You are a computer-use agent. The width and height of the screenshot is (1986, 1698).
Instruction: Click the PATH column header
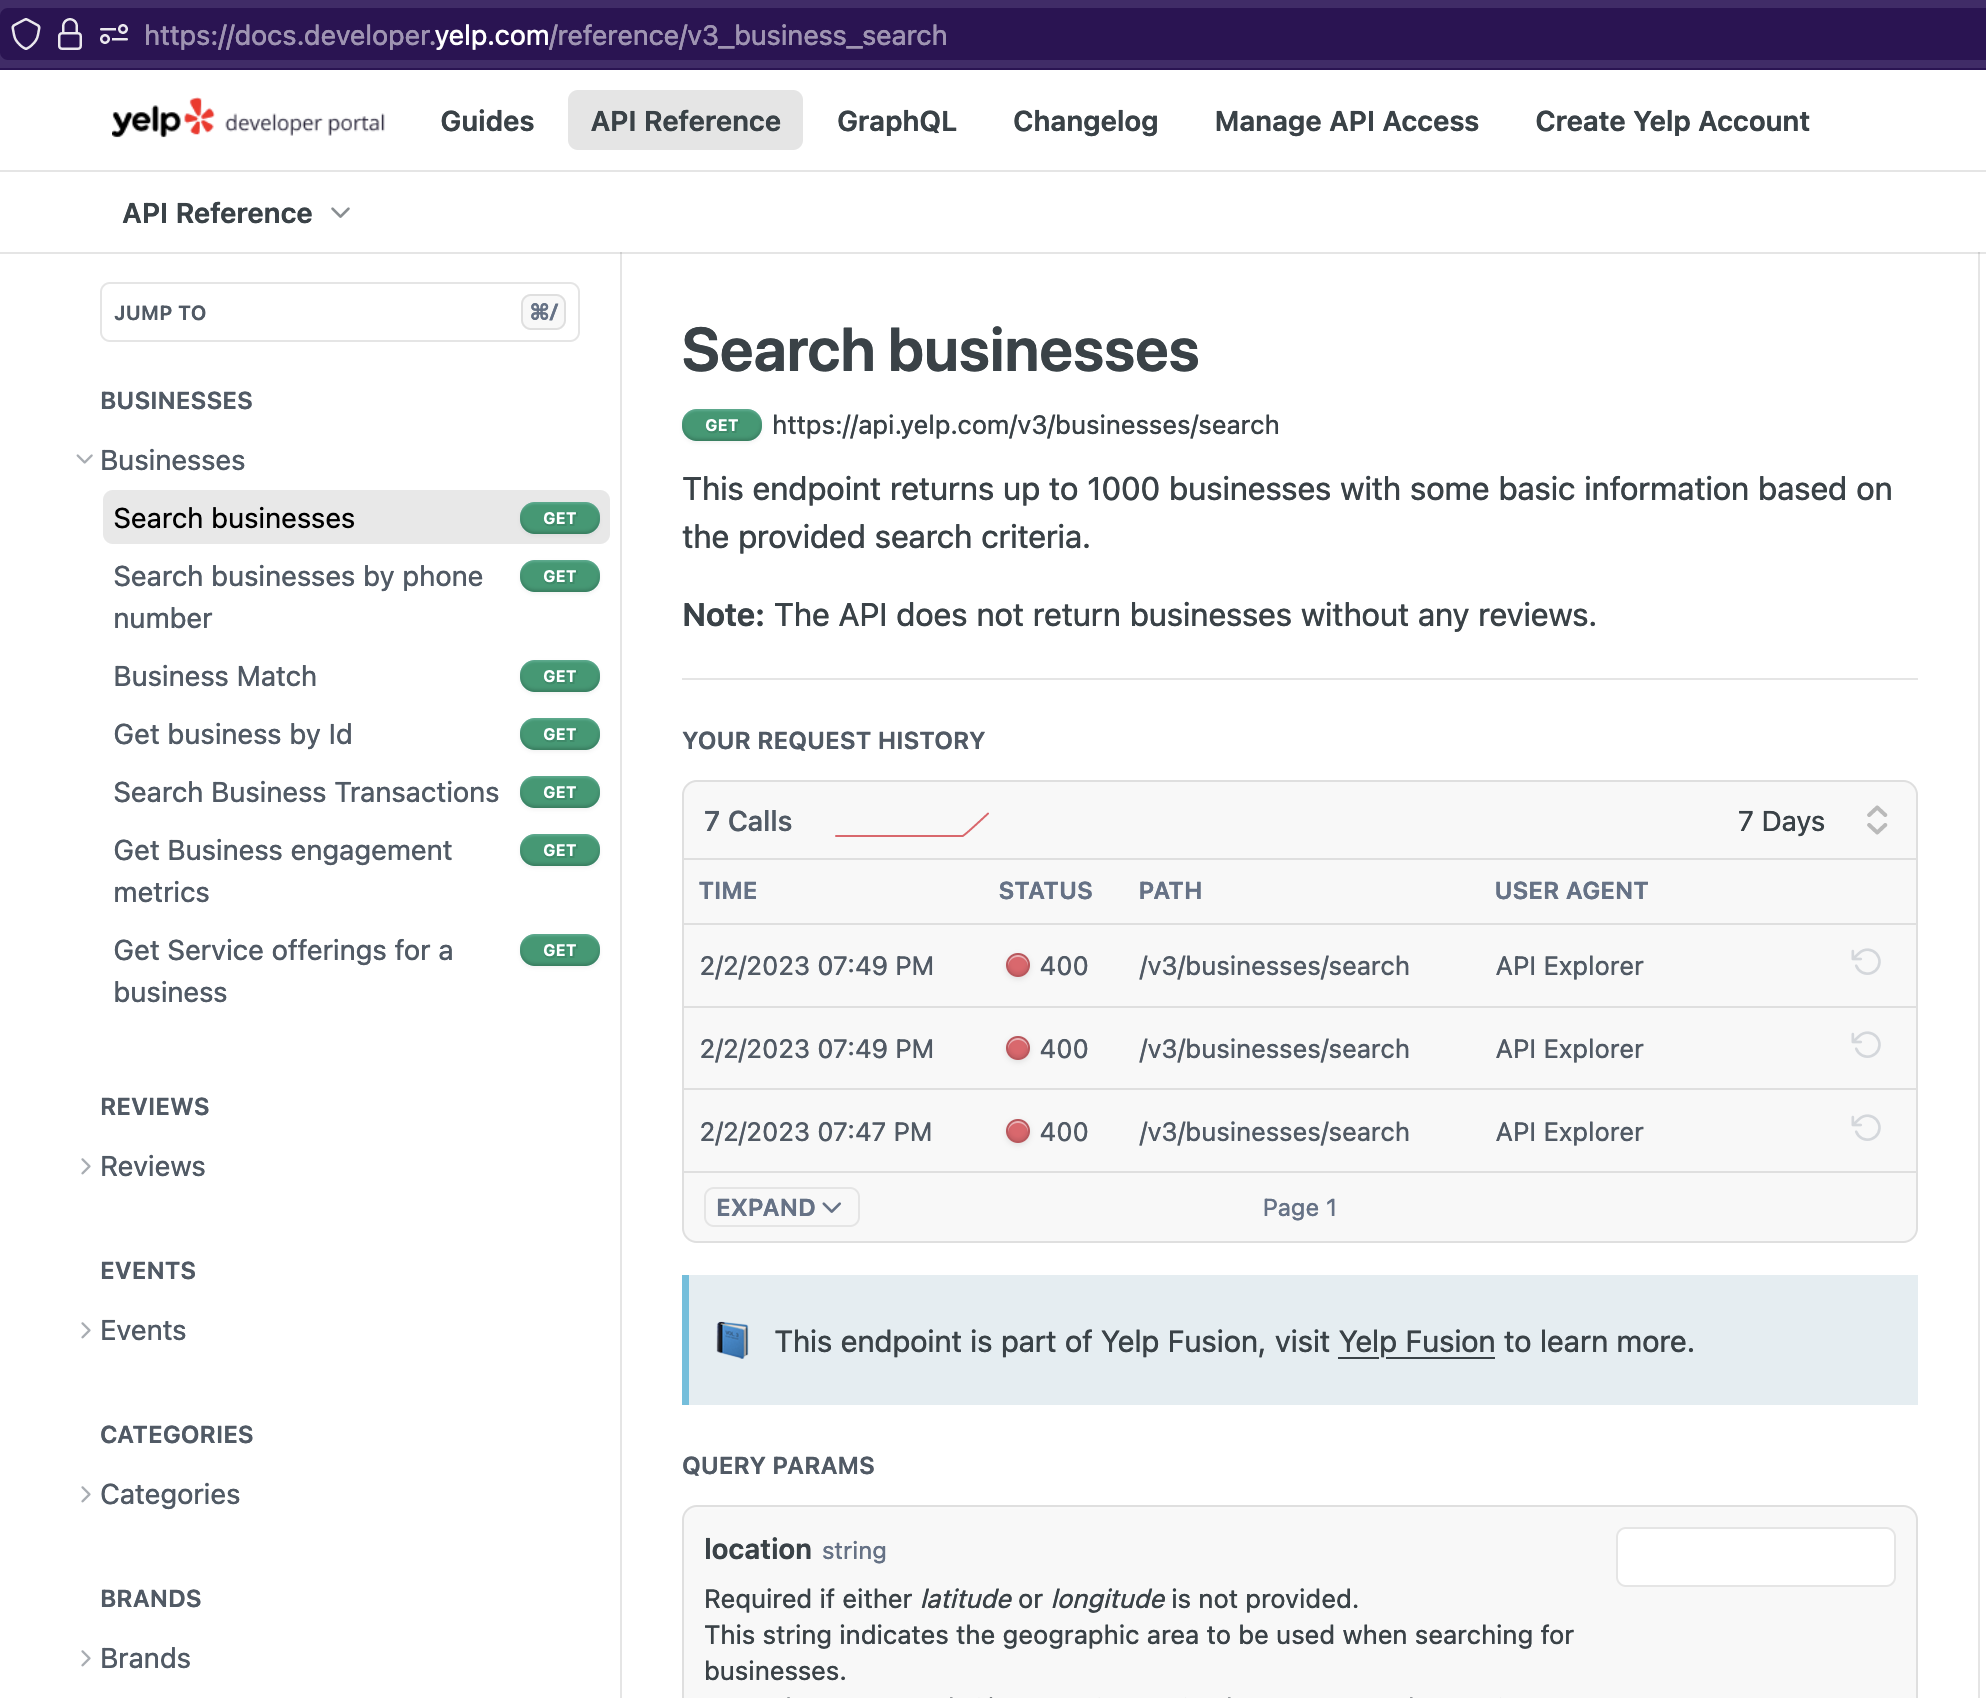[x=1170, y=890]
